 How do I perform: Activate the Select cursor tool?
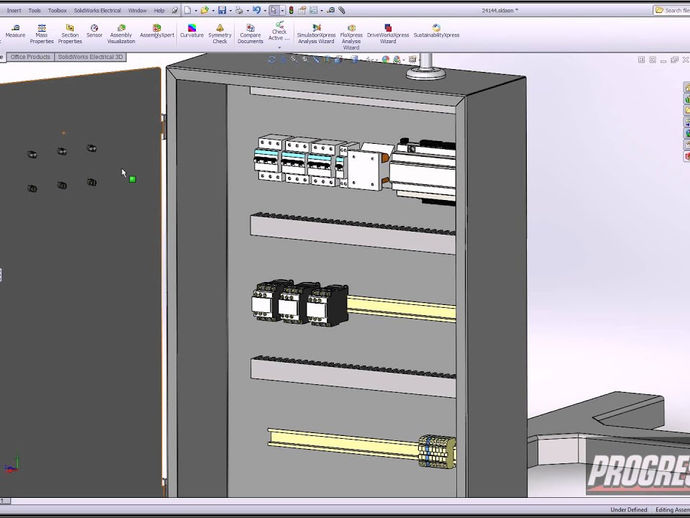coord(274,10)
